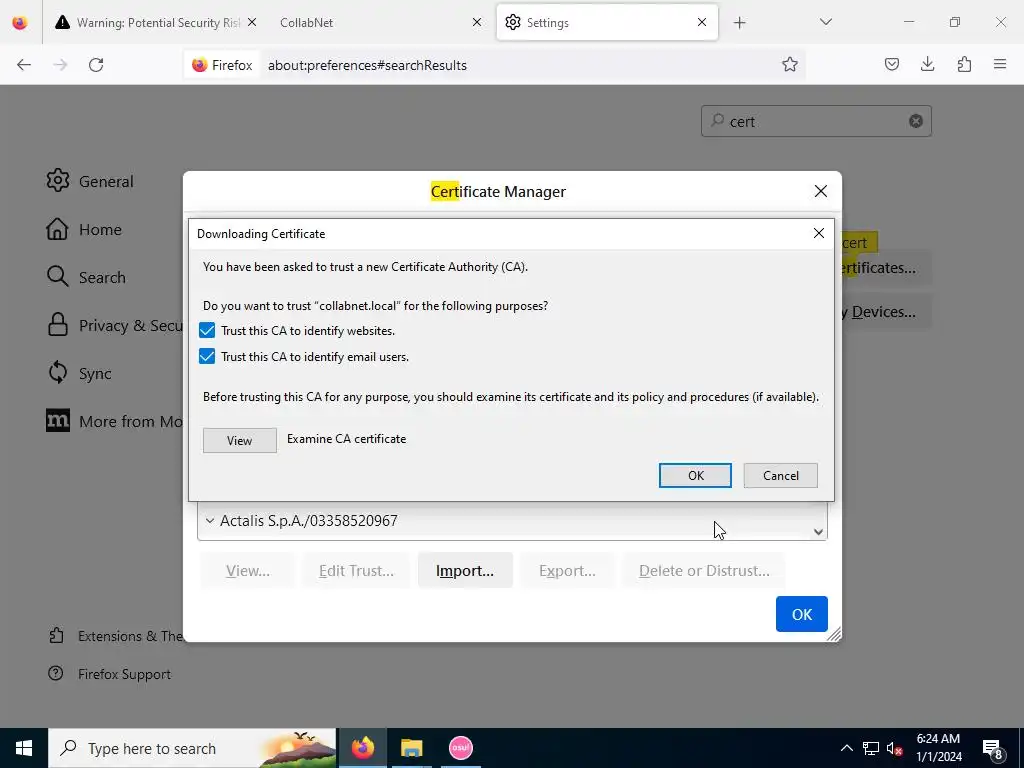This screenshot has height=768, width=1024.
Task: Click the Import... button in Certificate Manager
Action: (x=465, y=571)
